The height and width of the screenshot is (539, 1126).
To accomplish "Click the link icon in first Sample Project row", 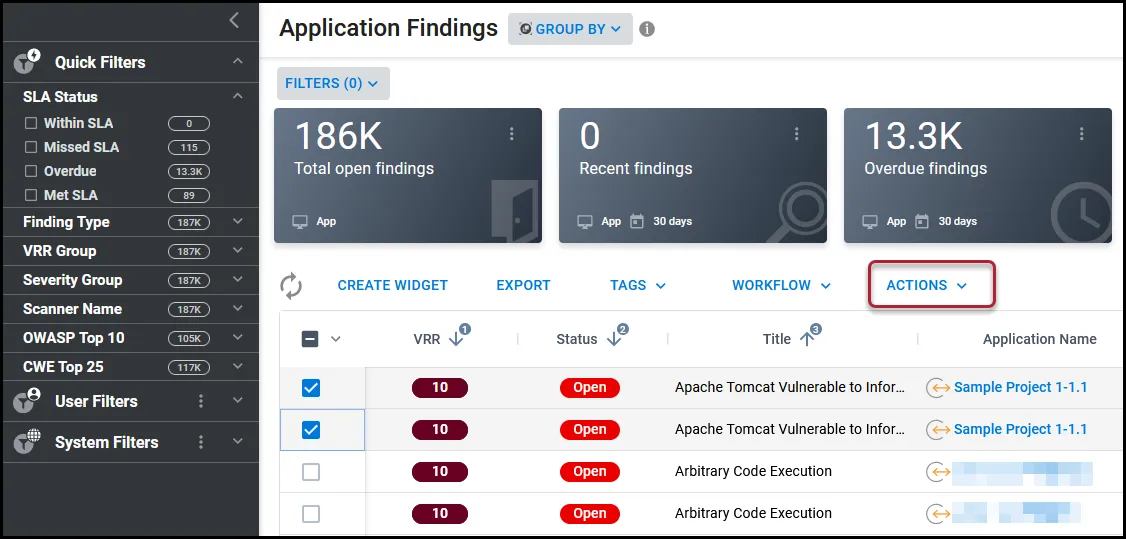I will 936,388.
